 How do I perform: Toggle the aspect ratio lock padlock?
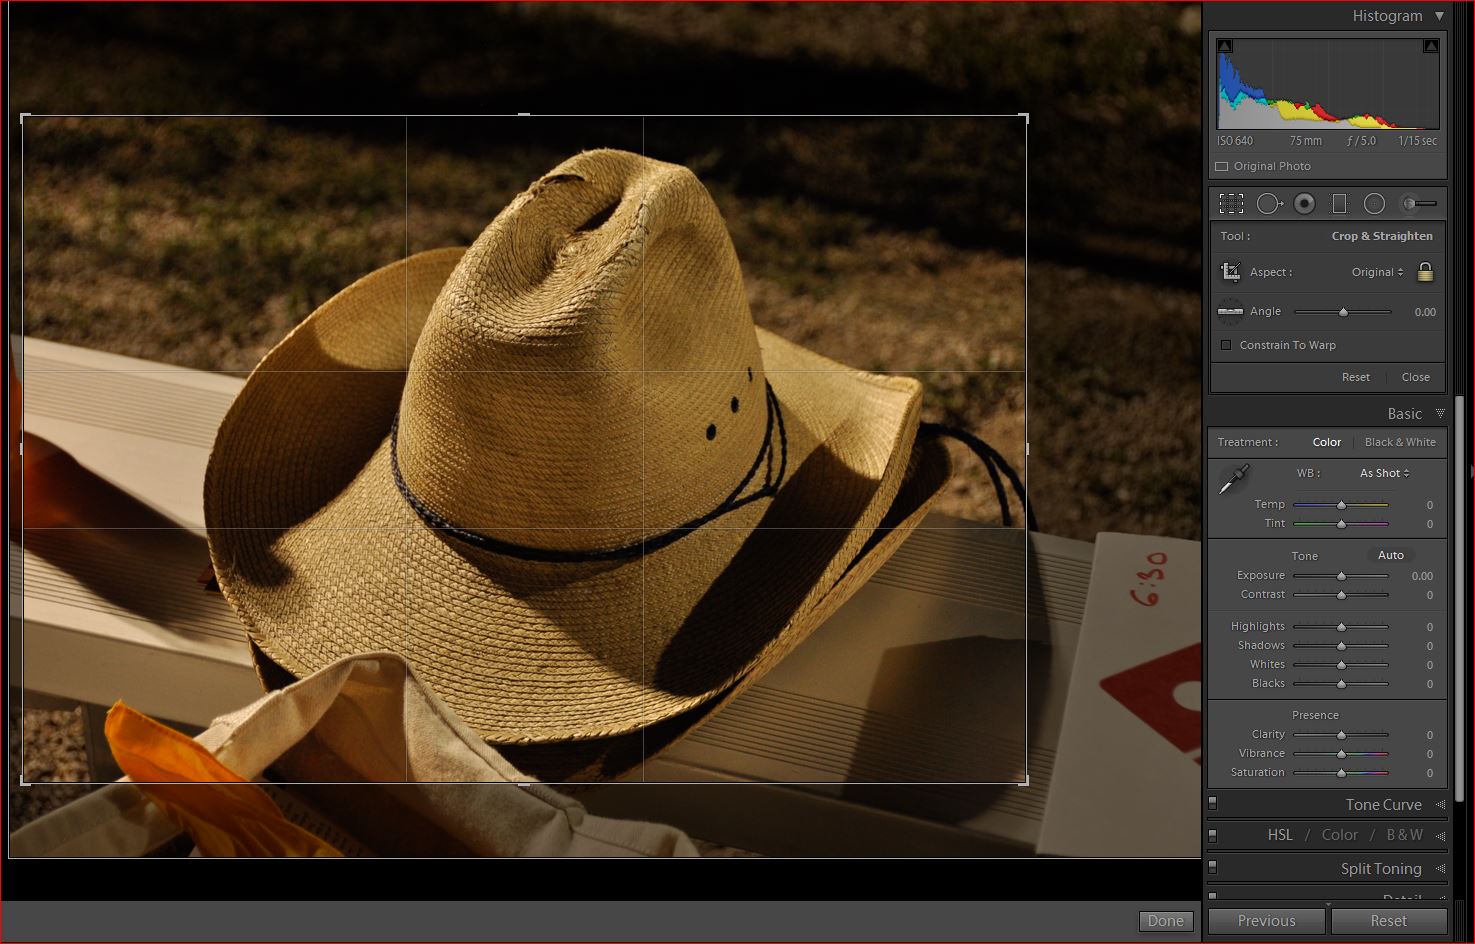[1425, 272]
